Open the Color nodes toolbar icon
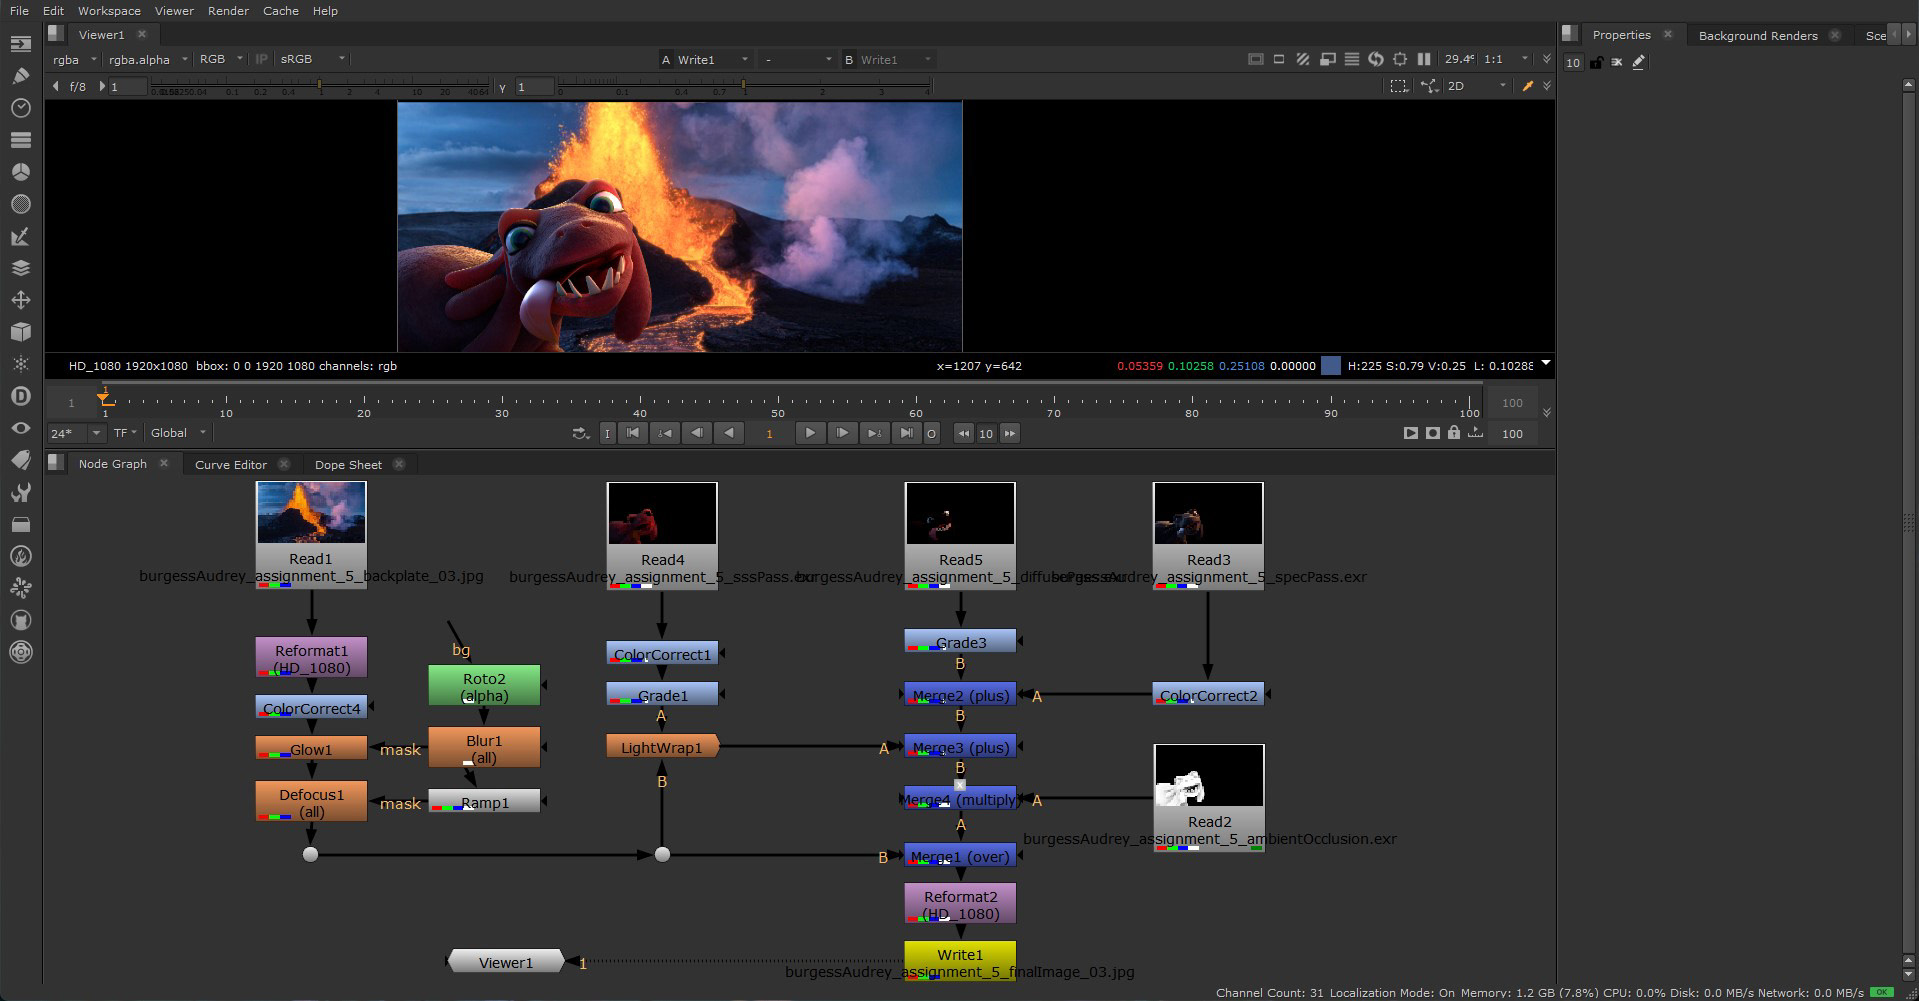1919x1001 pixels. (20, 172)
